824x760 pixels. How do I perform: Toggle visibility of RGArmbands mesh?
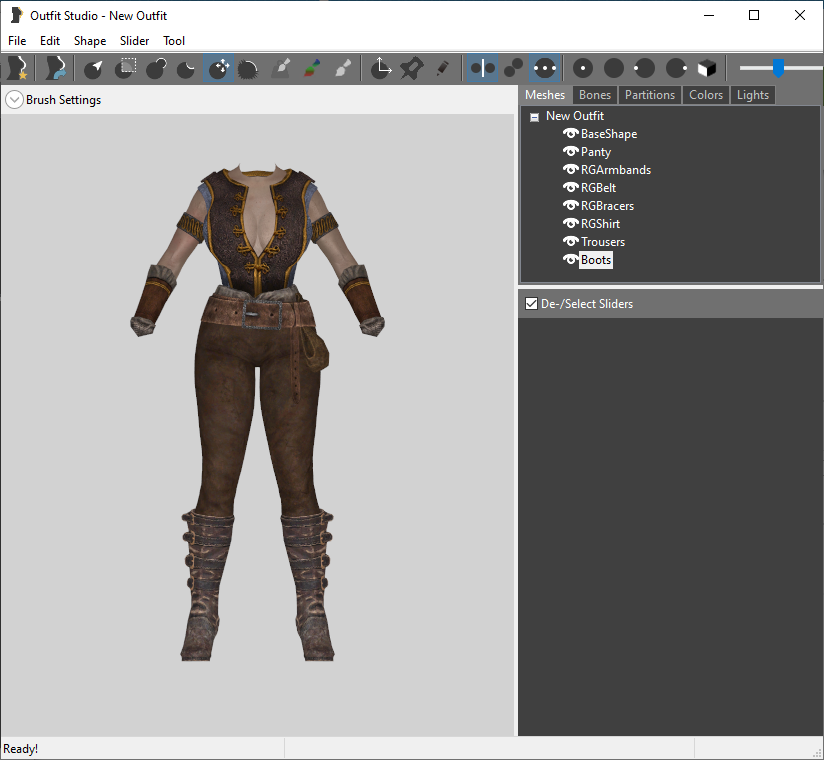(x=571, y=169)
